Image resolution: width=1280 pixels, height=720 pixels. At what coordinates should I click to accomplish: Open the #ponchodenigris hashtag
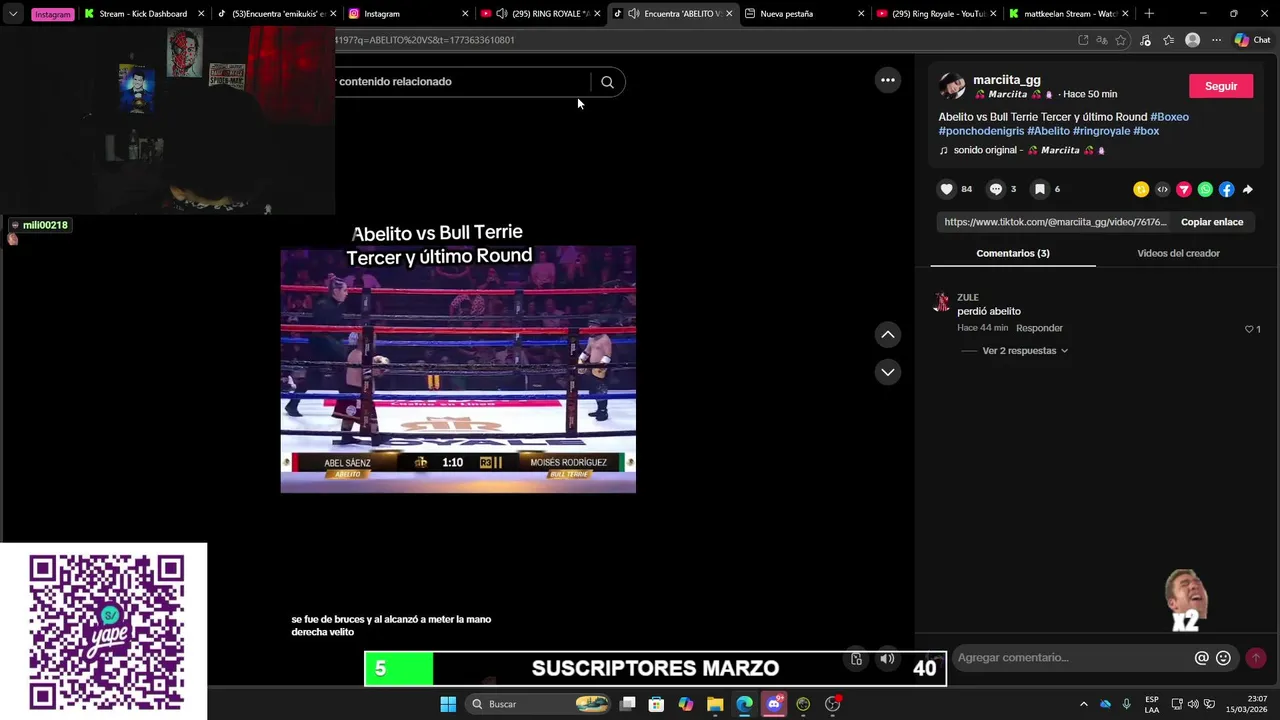click(x=981, y=131)
